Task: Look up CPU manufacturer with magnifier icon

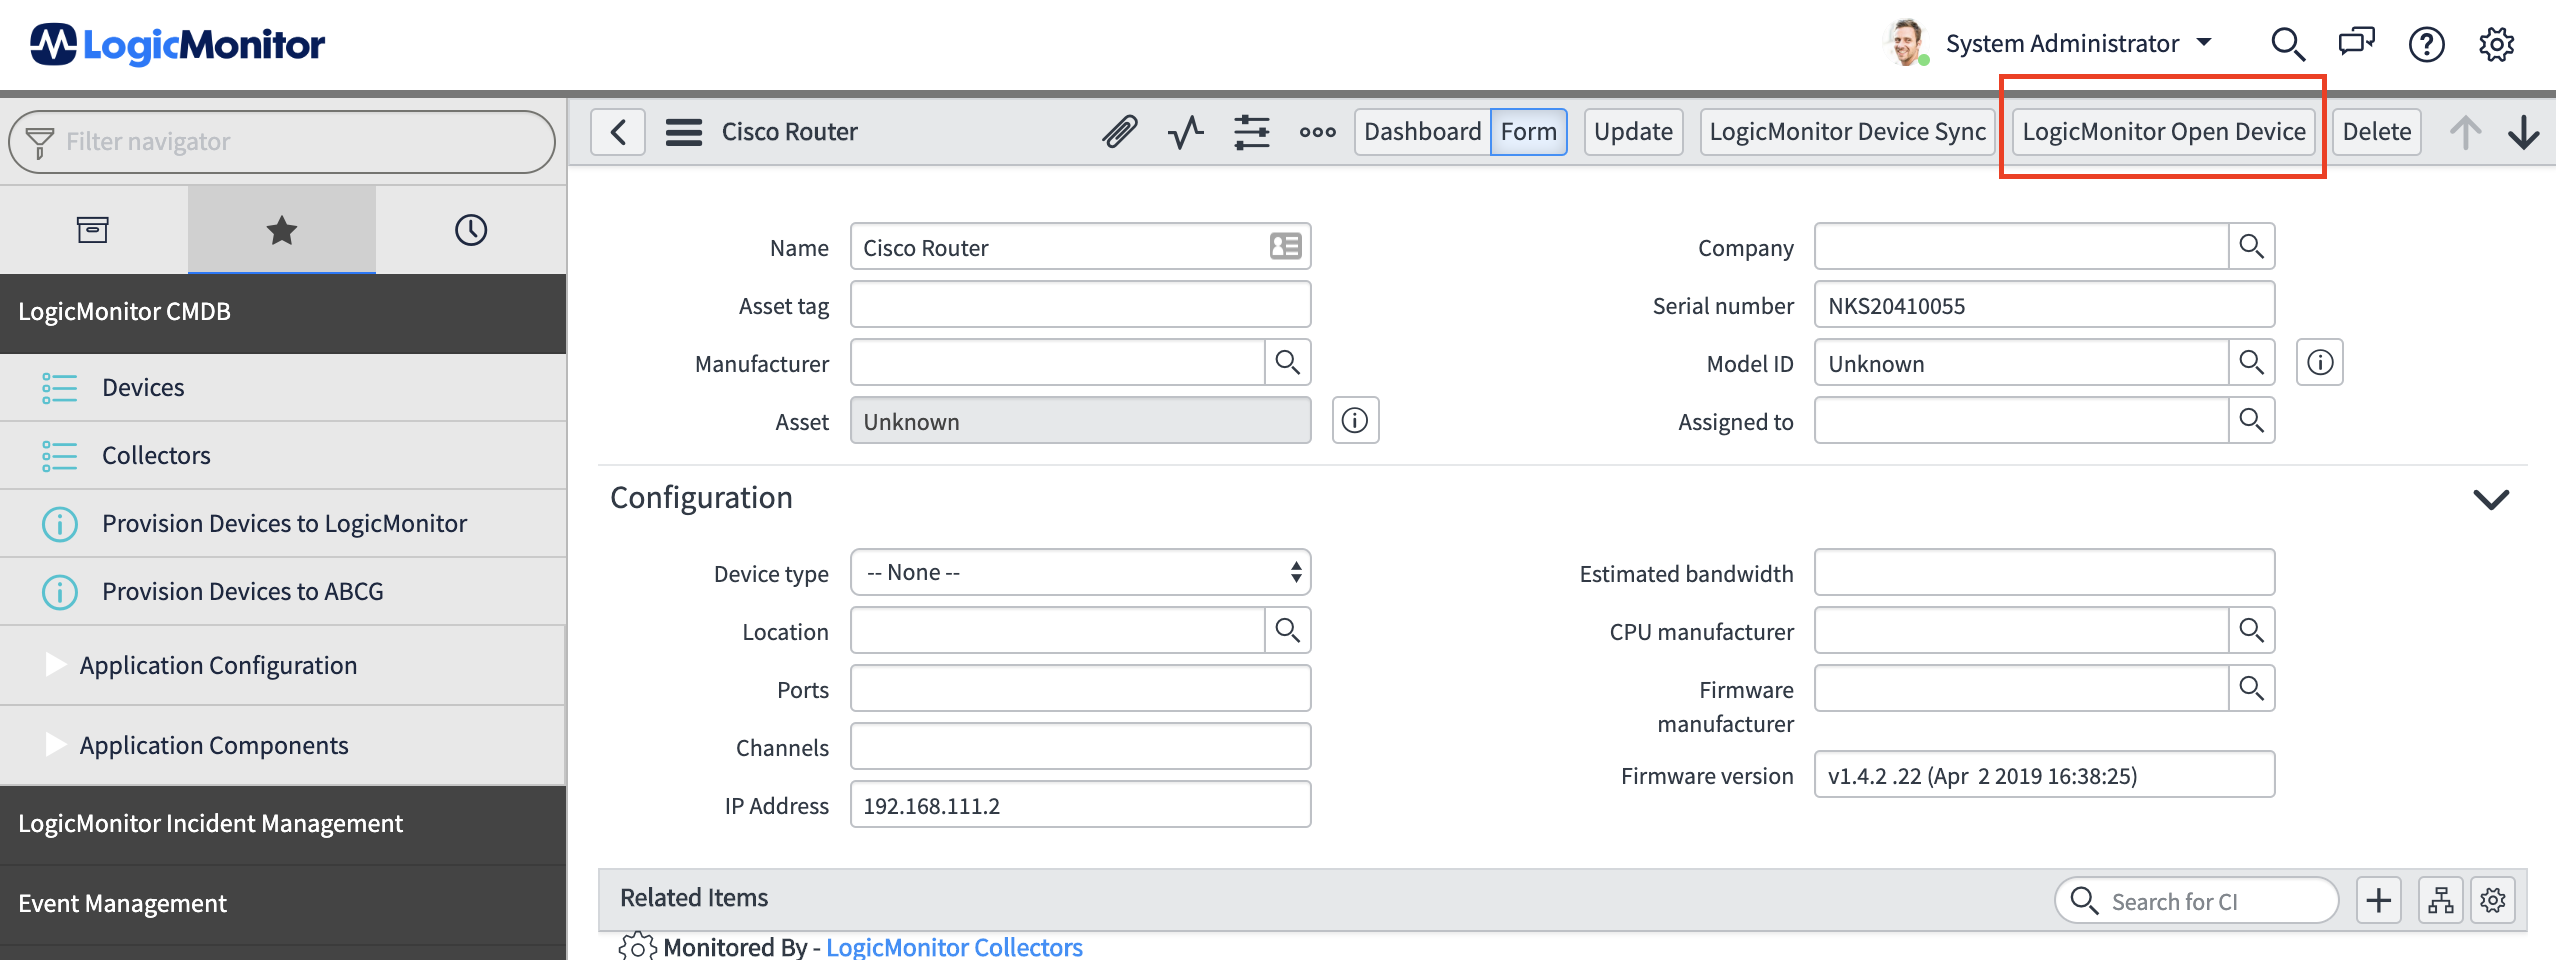Action: (x=2252, y=630)
